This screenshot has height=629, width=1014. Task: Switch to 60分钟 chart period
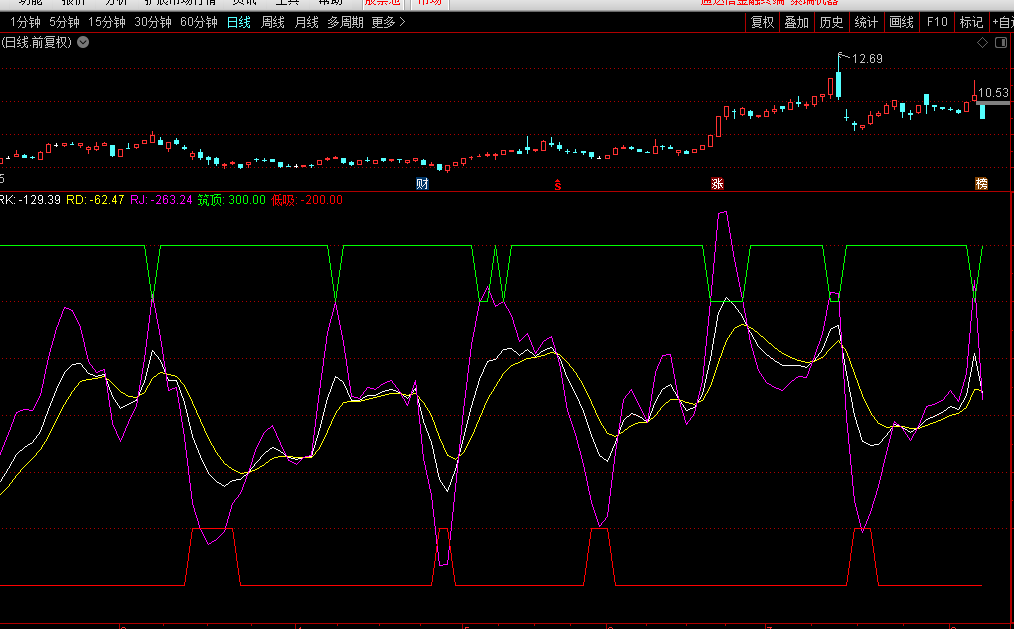198,22
